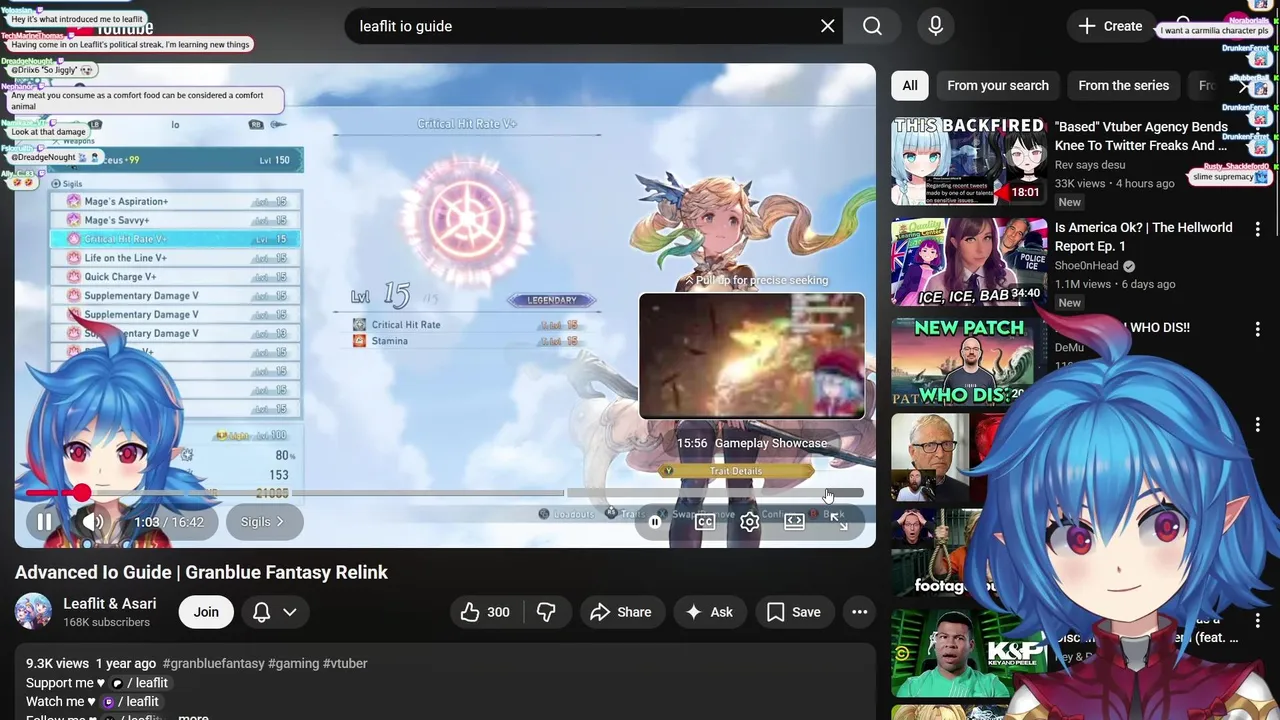Open the Ask AI feature
Screen dimensions: 1280x720
[709, 612]
